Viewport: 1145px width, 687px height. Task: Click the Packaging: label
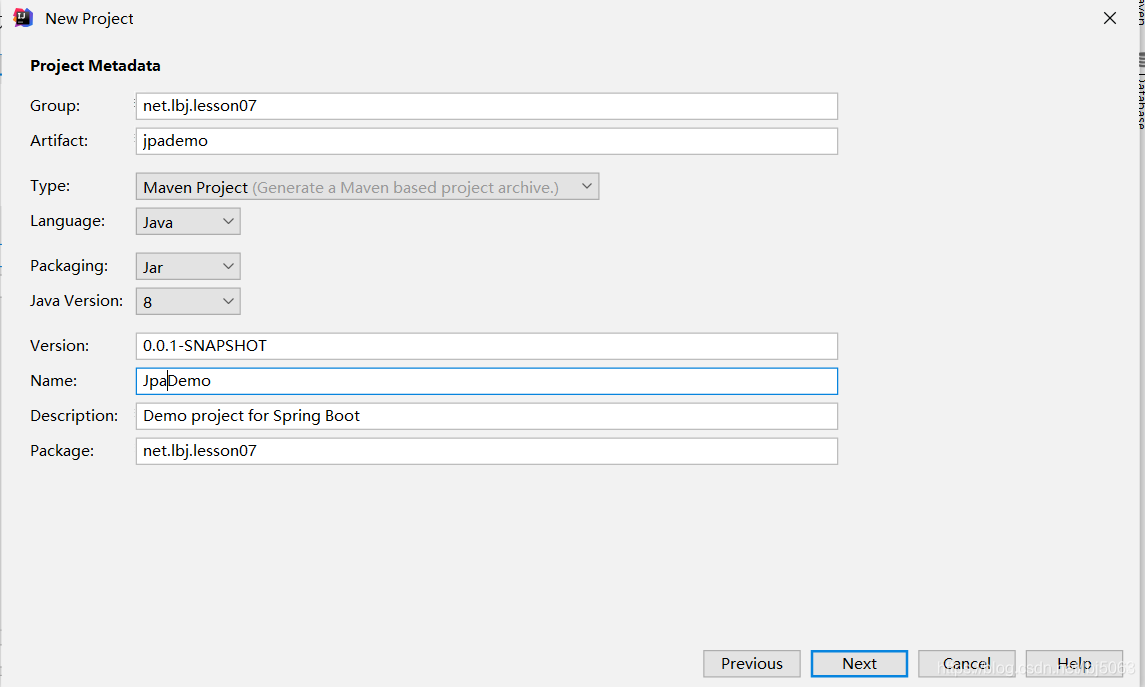[x=69, y=266]
